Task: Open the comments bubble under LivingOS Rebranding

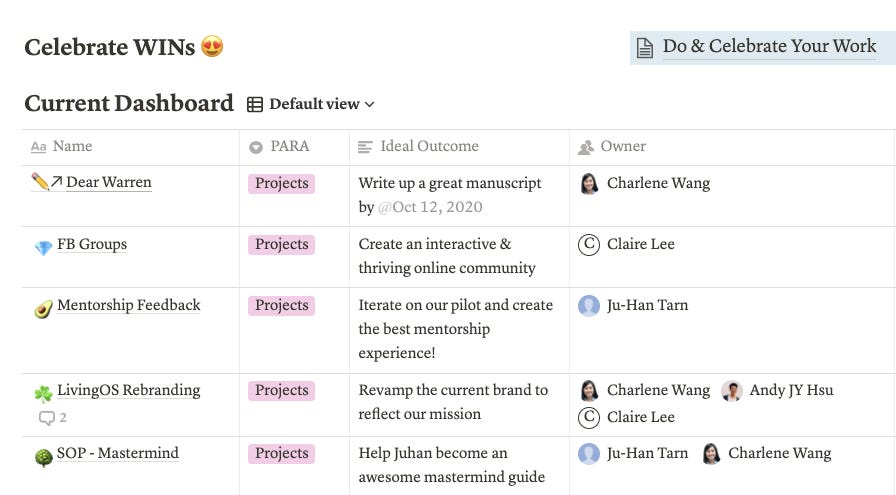Action: pos(52,418)
